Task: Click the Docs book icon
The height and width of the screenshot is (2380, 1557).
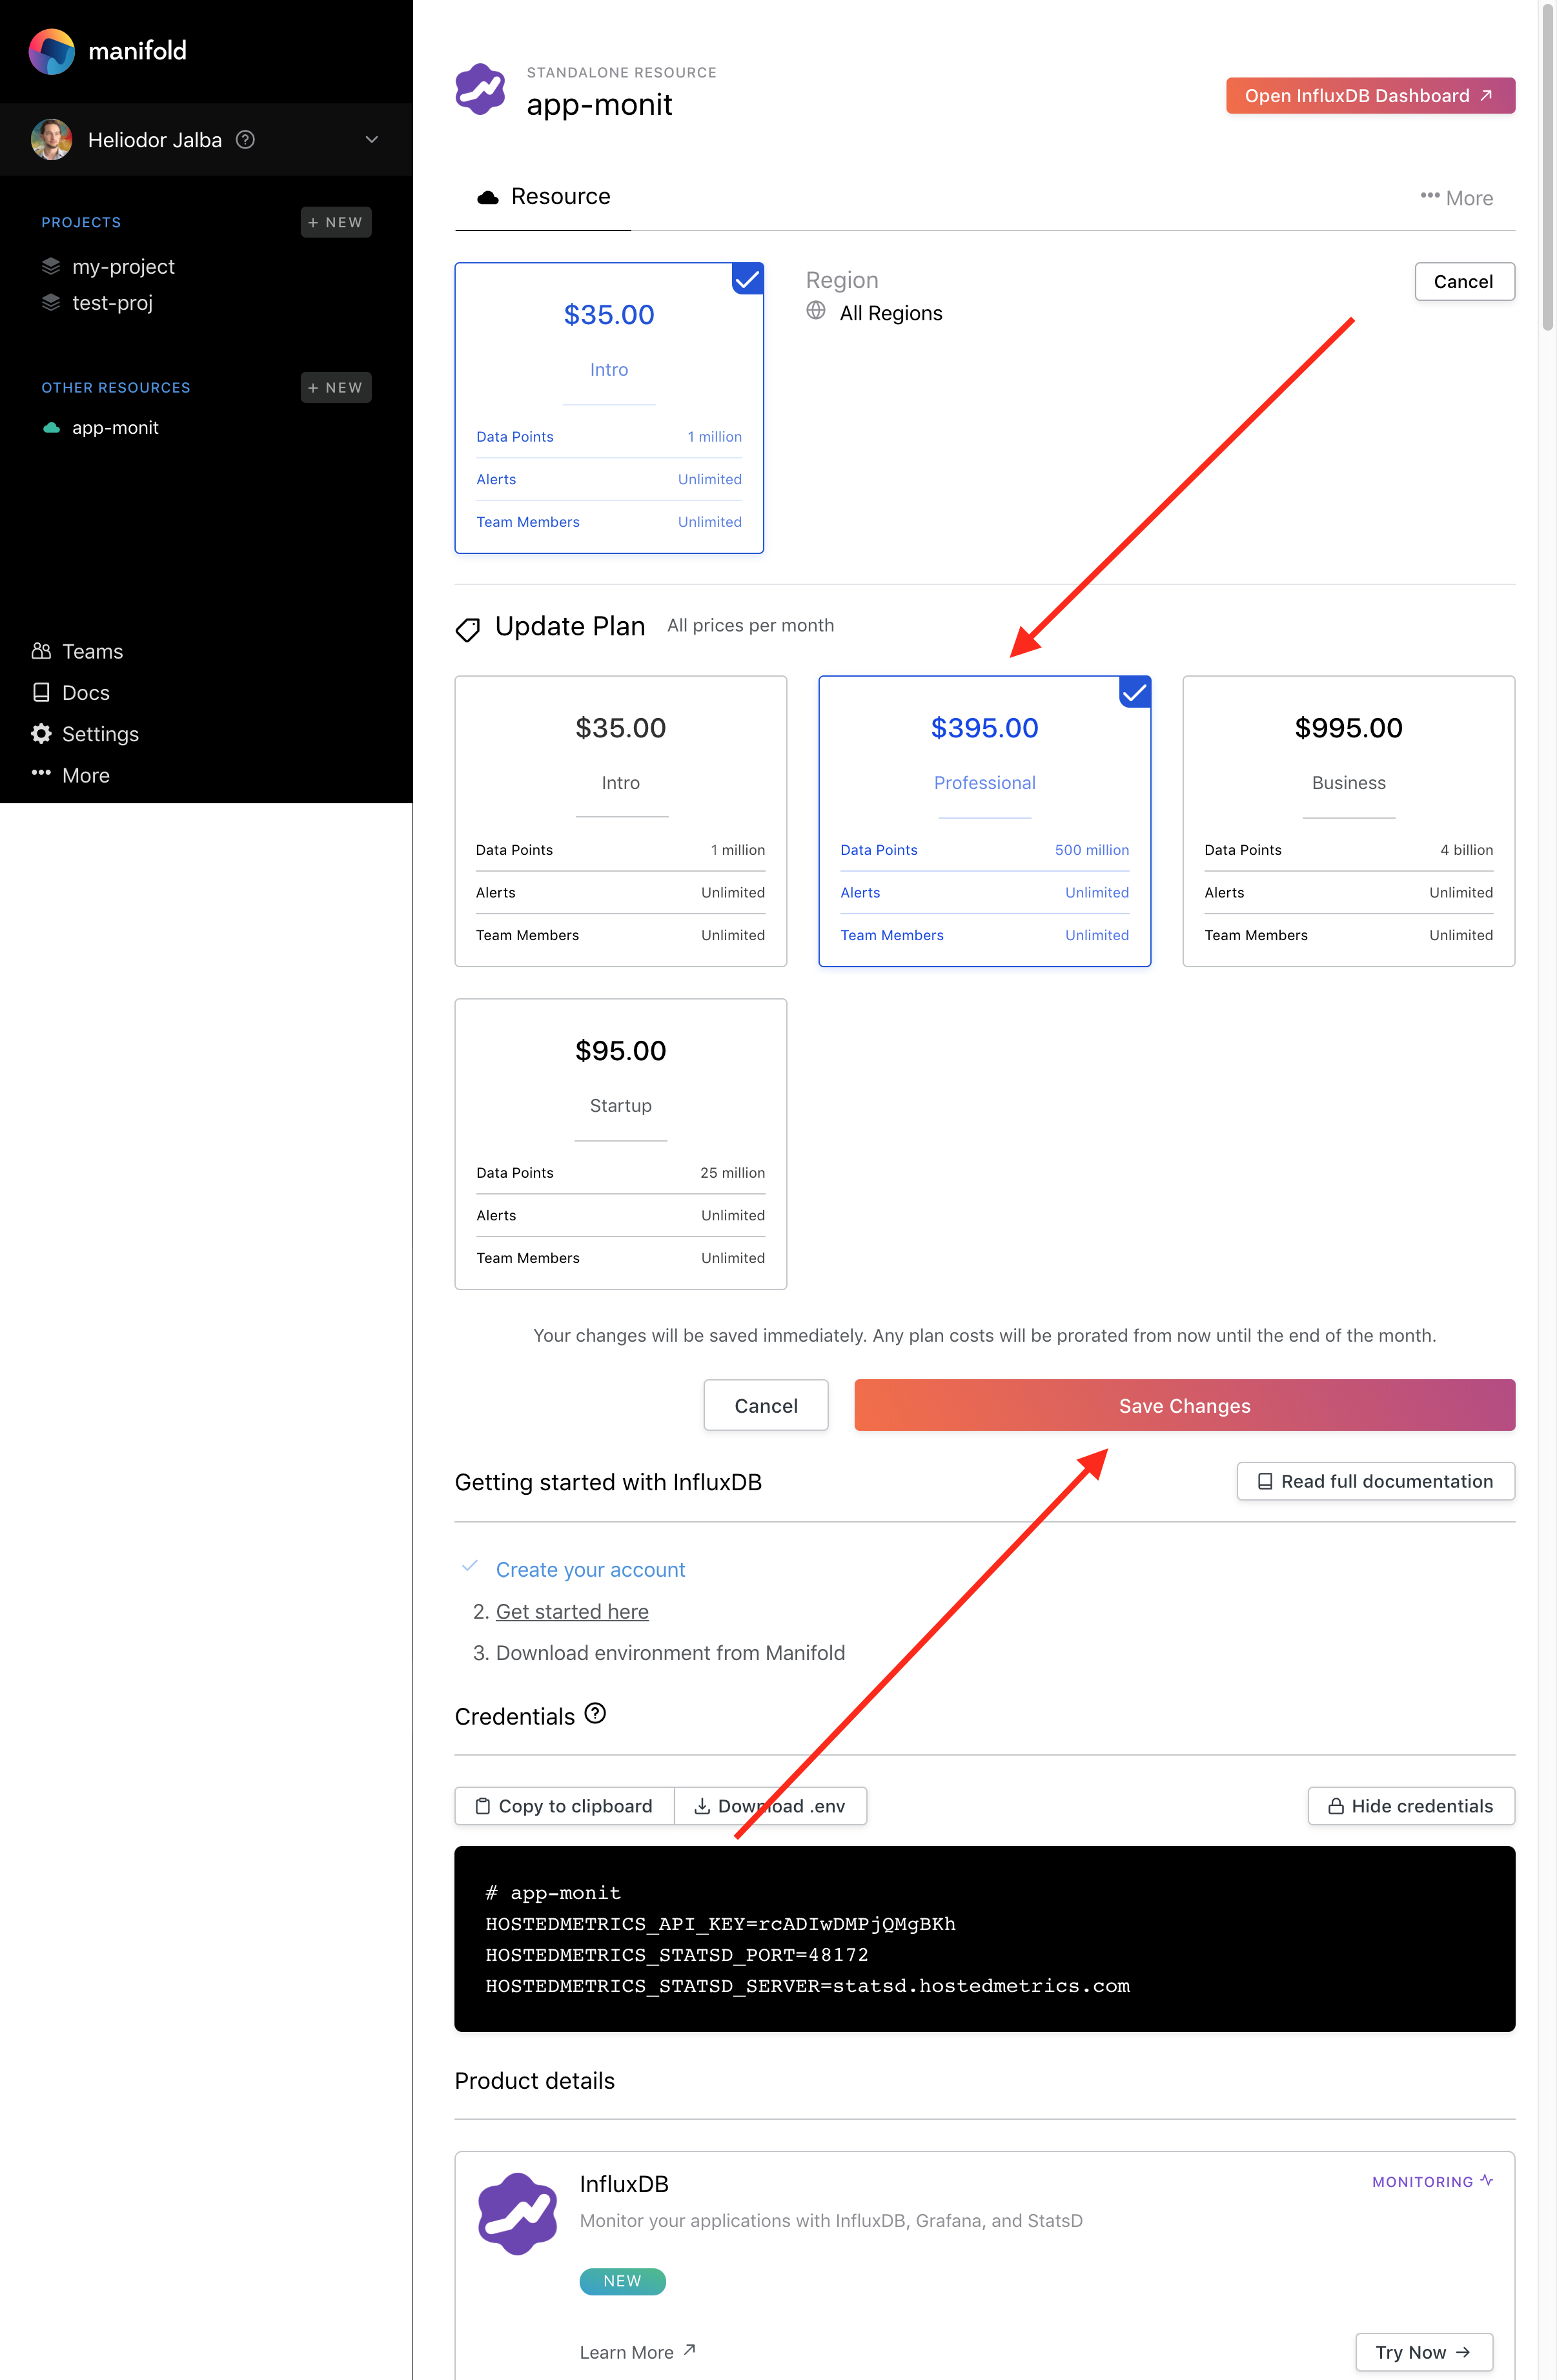Action: (41, 692)
